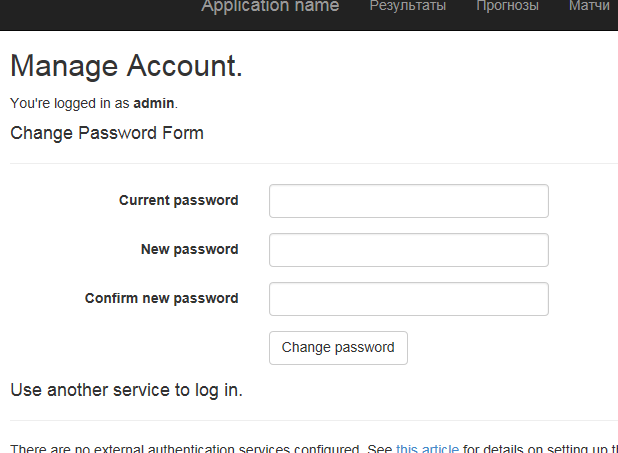618x453 pixels.
Task: Click the bold admin username
Action: click(x=153, y=103)
